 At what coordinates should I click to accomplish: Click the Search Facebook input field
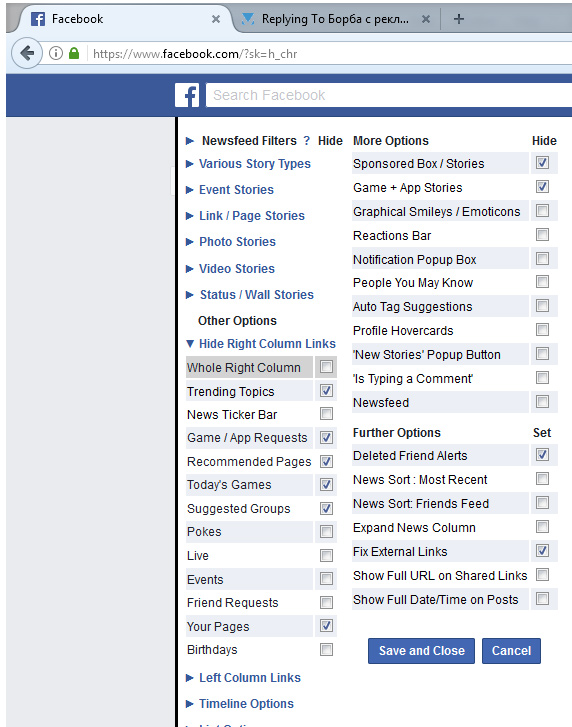[x=388, y=95]
